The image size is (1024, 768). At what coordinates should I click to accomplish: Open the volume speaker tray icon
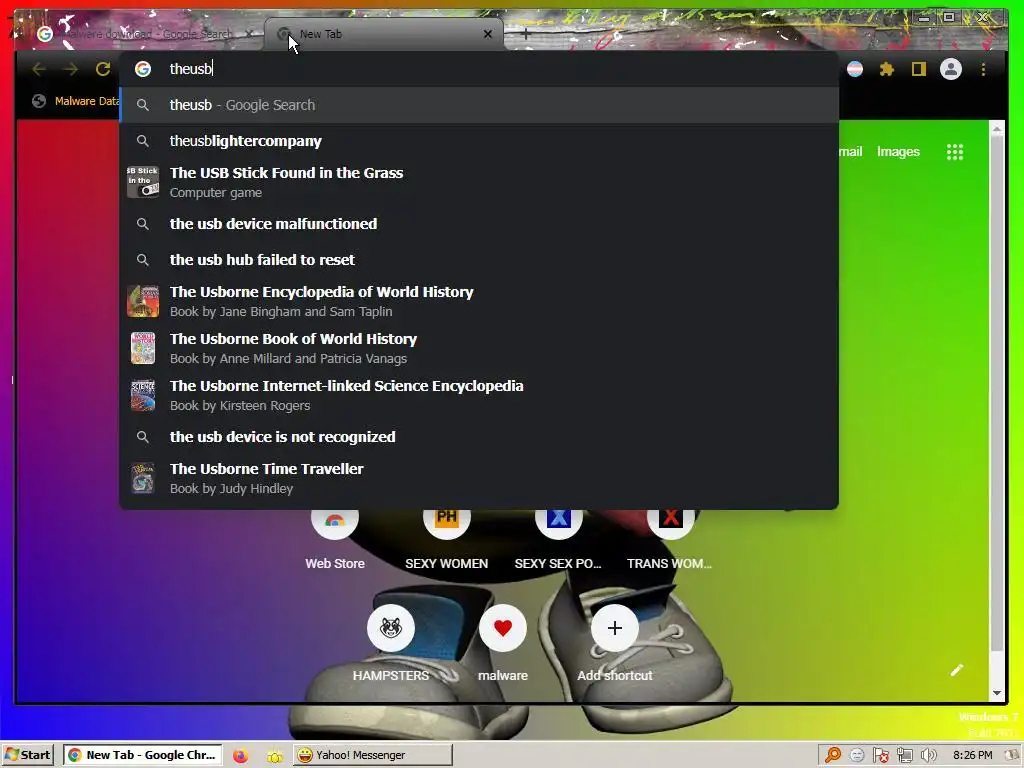(928, 755)
